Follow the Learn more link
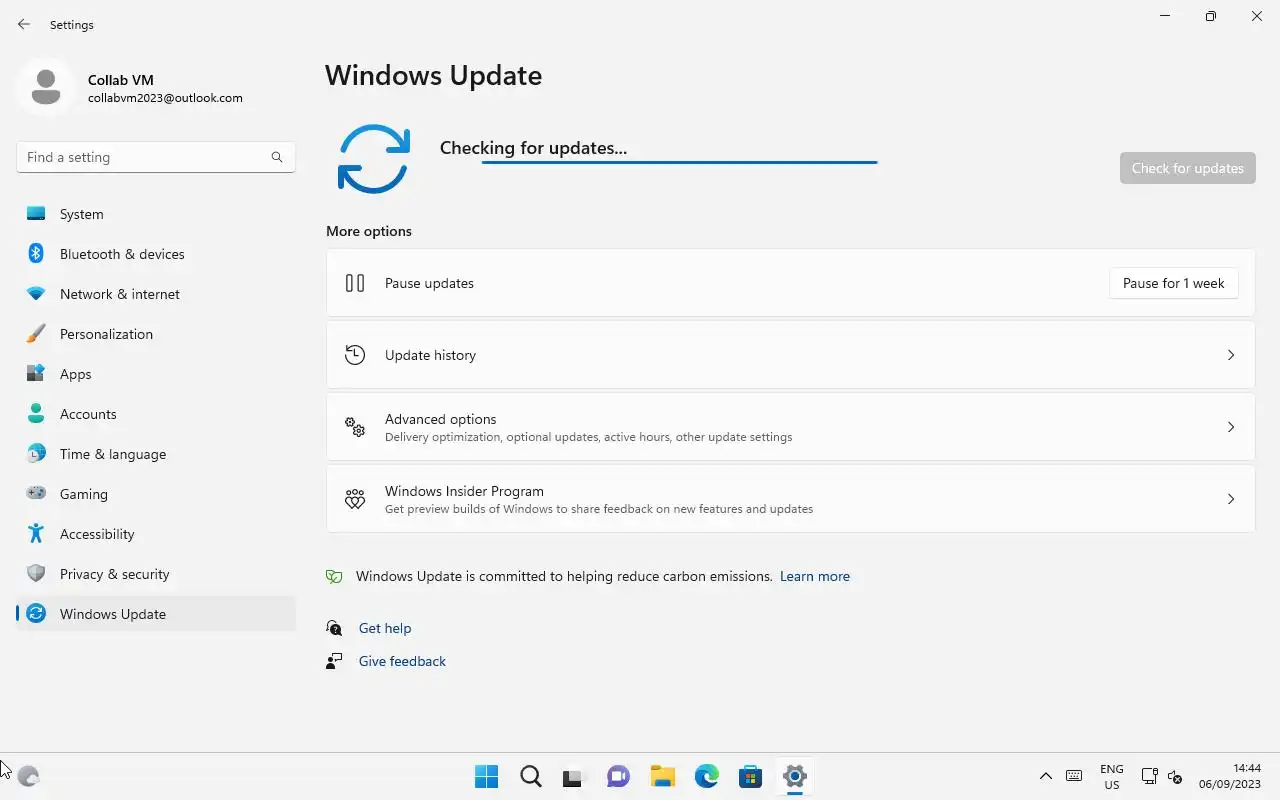1280x800 pixels. pyautogui.click(x=815, y=577)
